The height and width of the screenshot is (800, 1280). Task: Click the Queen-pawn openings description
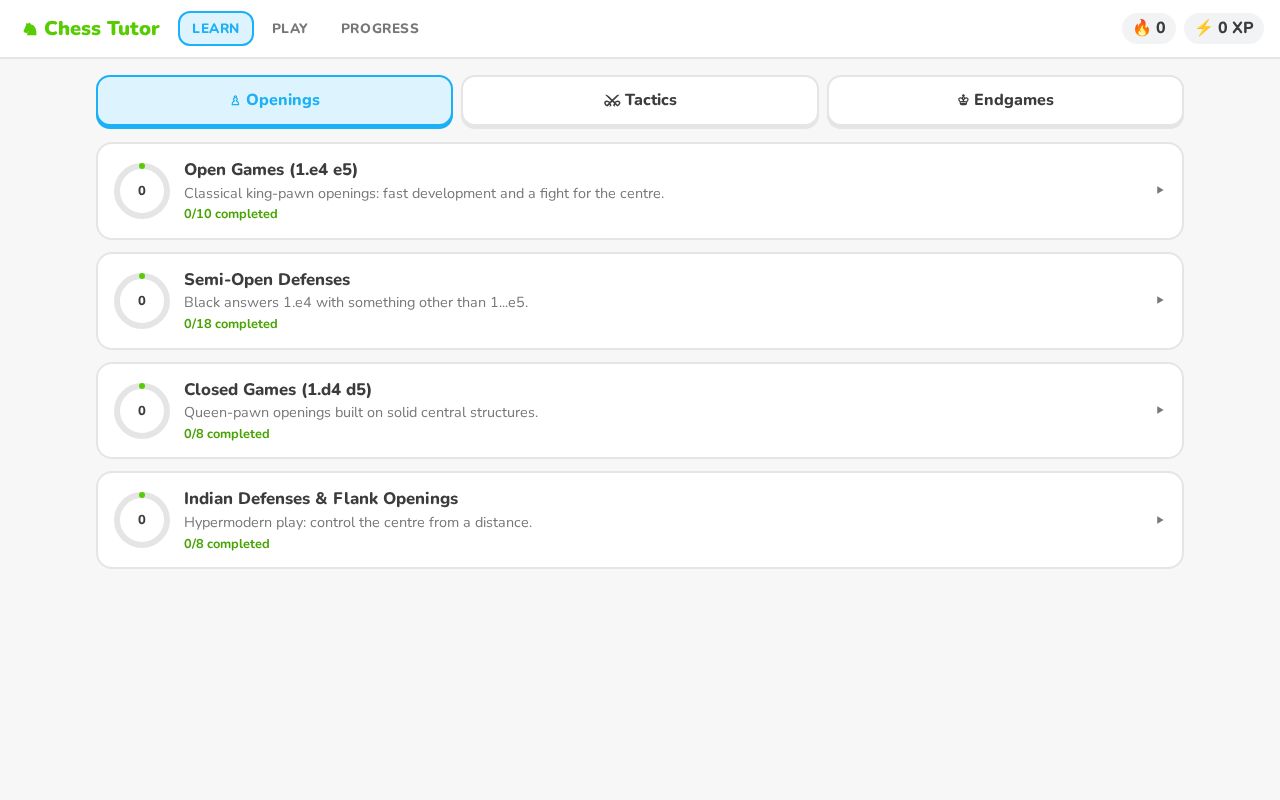361,412
